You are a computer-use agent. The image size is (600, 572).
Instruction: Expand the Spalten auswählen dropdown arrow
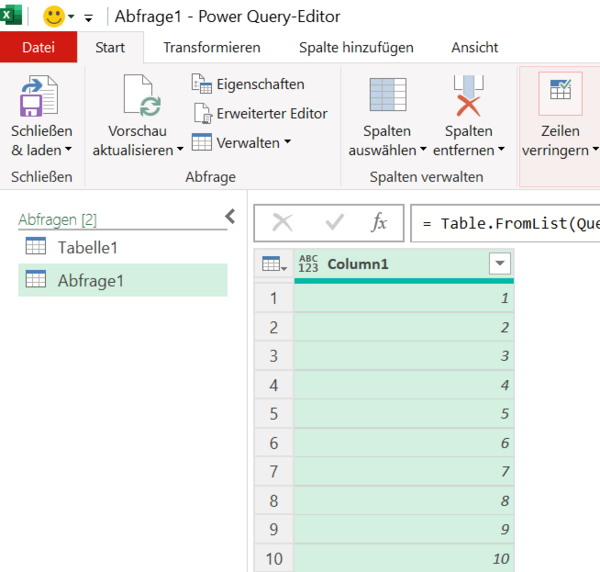pyautogui.click(x=423, y=149)
